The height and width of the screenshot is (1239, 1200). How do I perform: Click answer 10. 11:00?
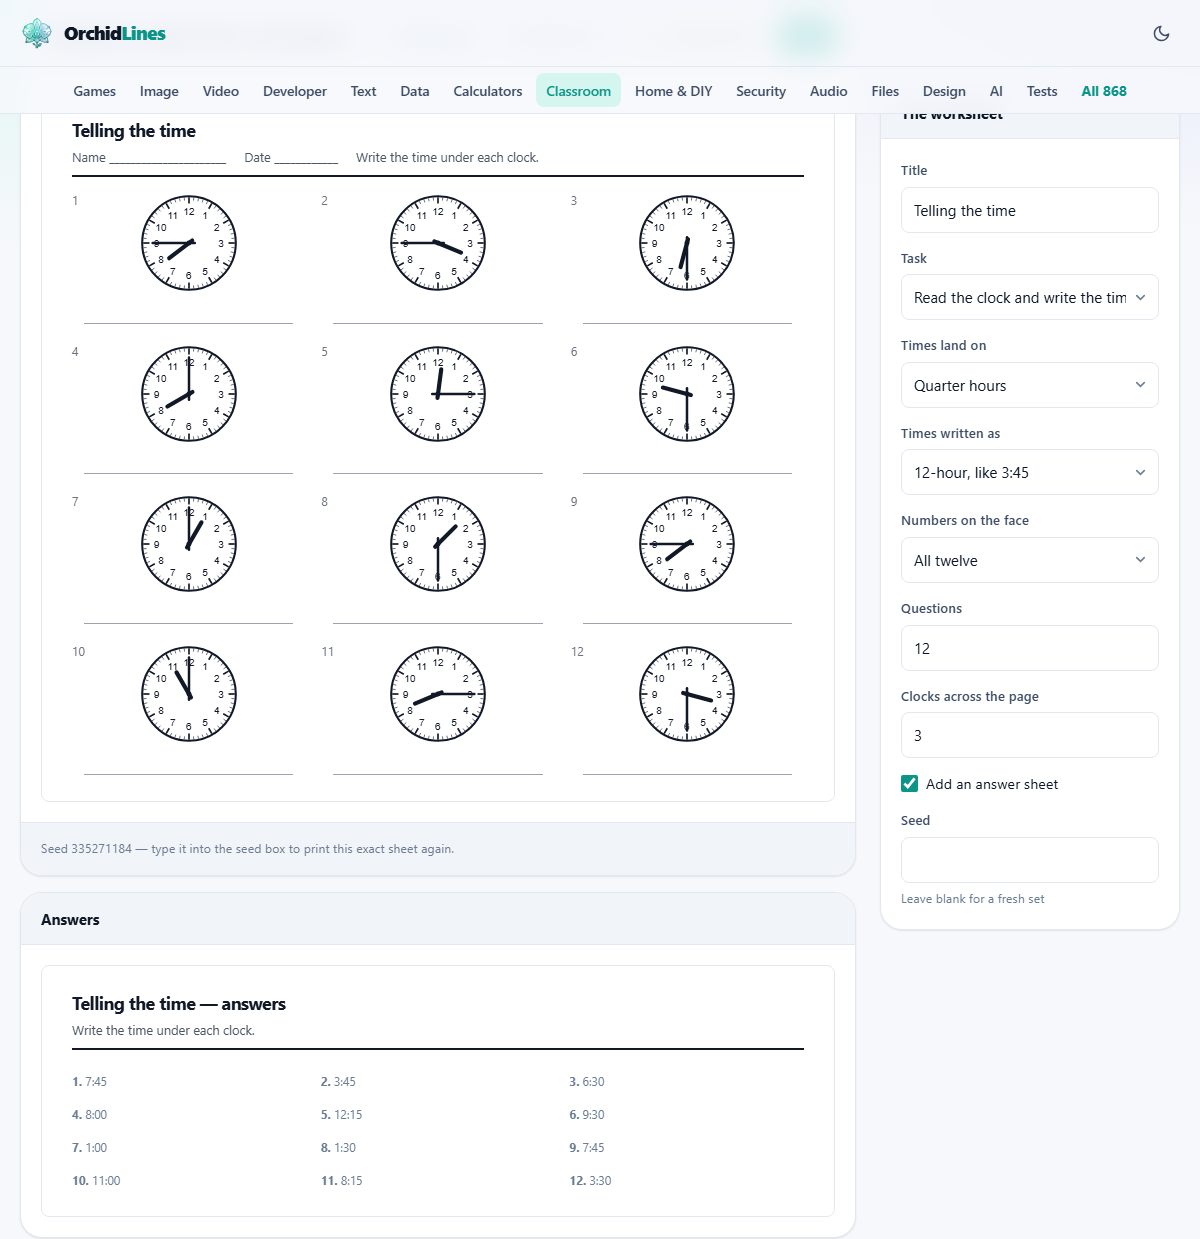[x=96, y=1181]
